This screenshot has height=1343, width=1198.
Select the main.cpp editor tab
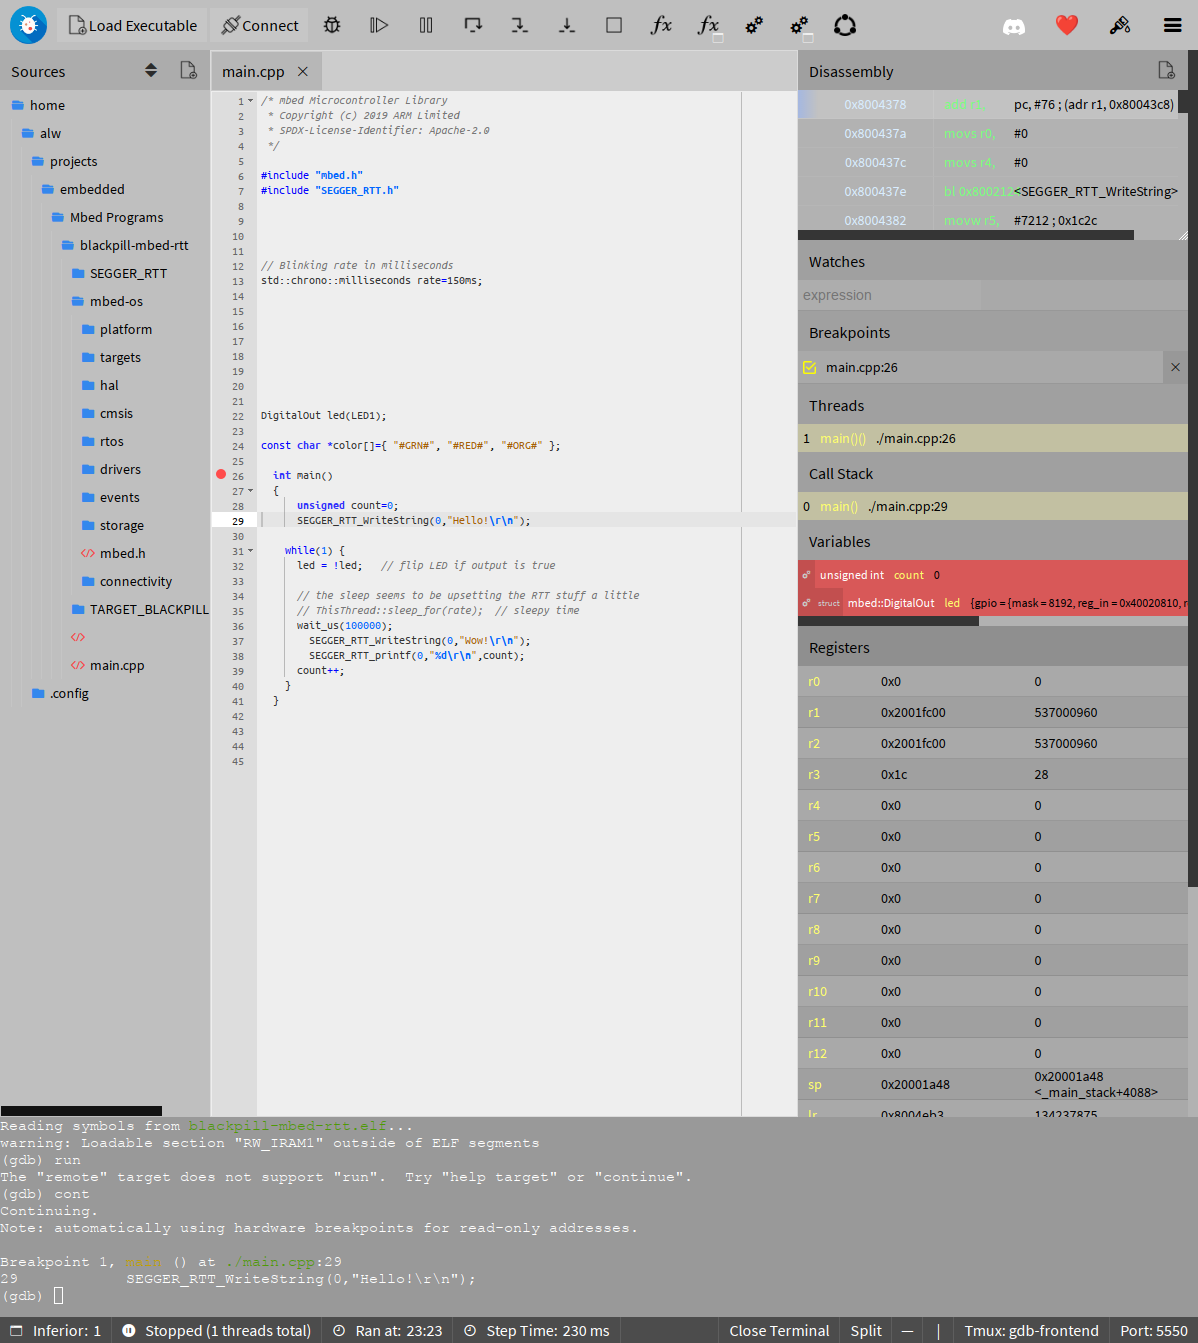[x=254, y=71]
